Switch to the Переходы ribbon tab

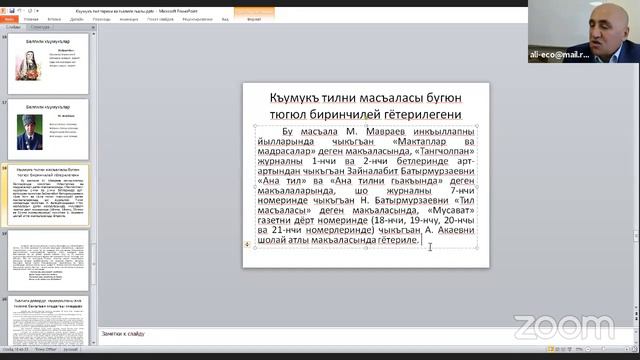(101, 19)
